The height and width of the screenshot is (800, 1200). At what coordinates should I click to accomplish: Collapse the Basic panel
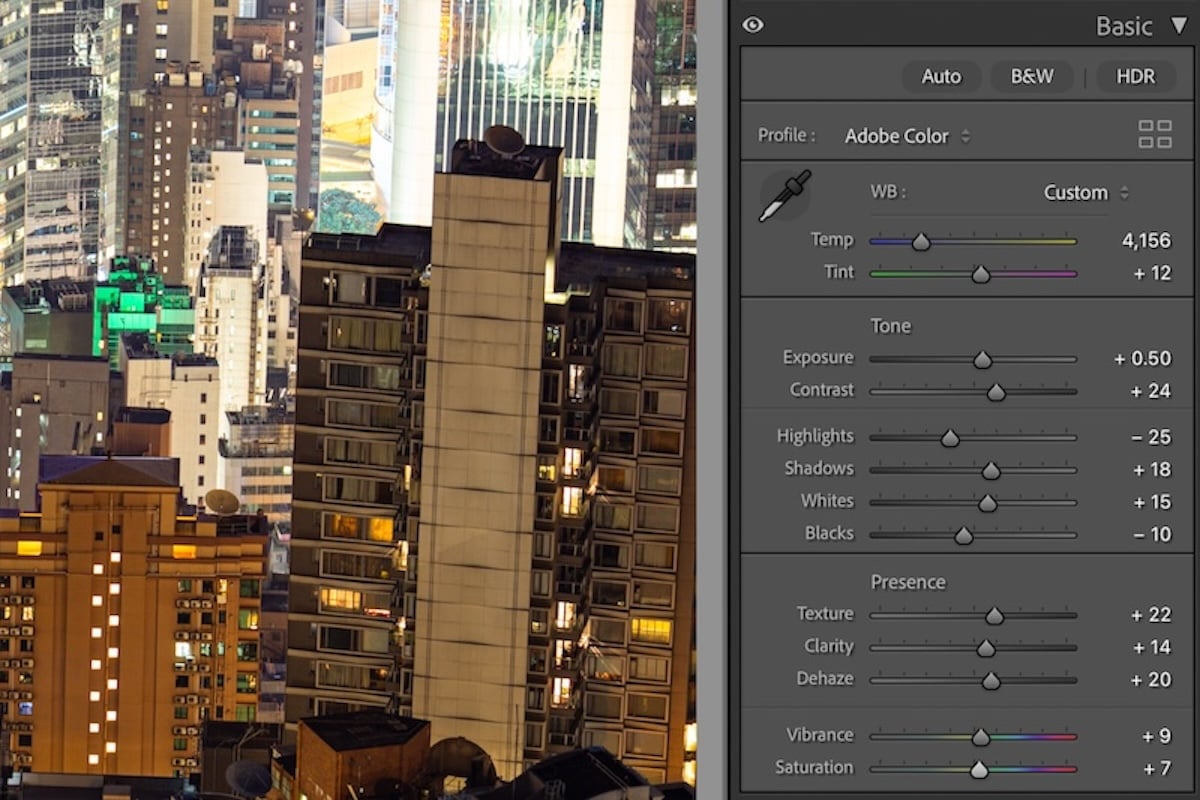click(1178, 26)
